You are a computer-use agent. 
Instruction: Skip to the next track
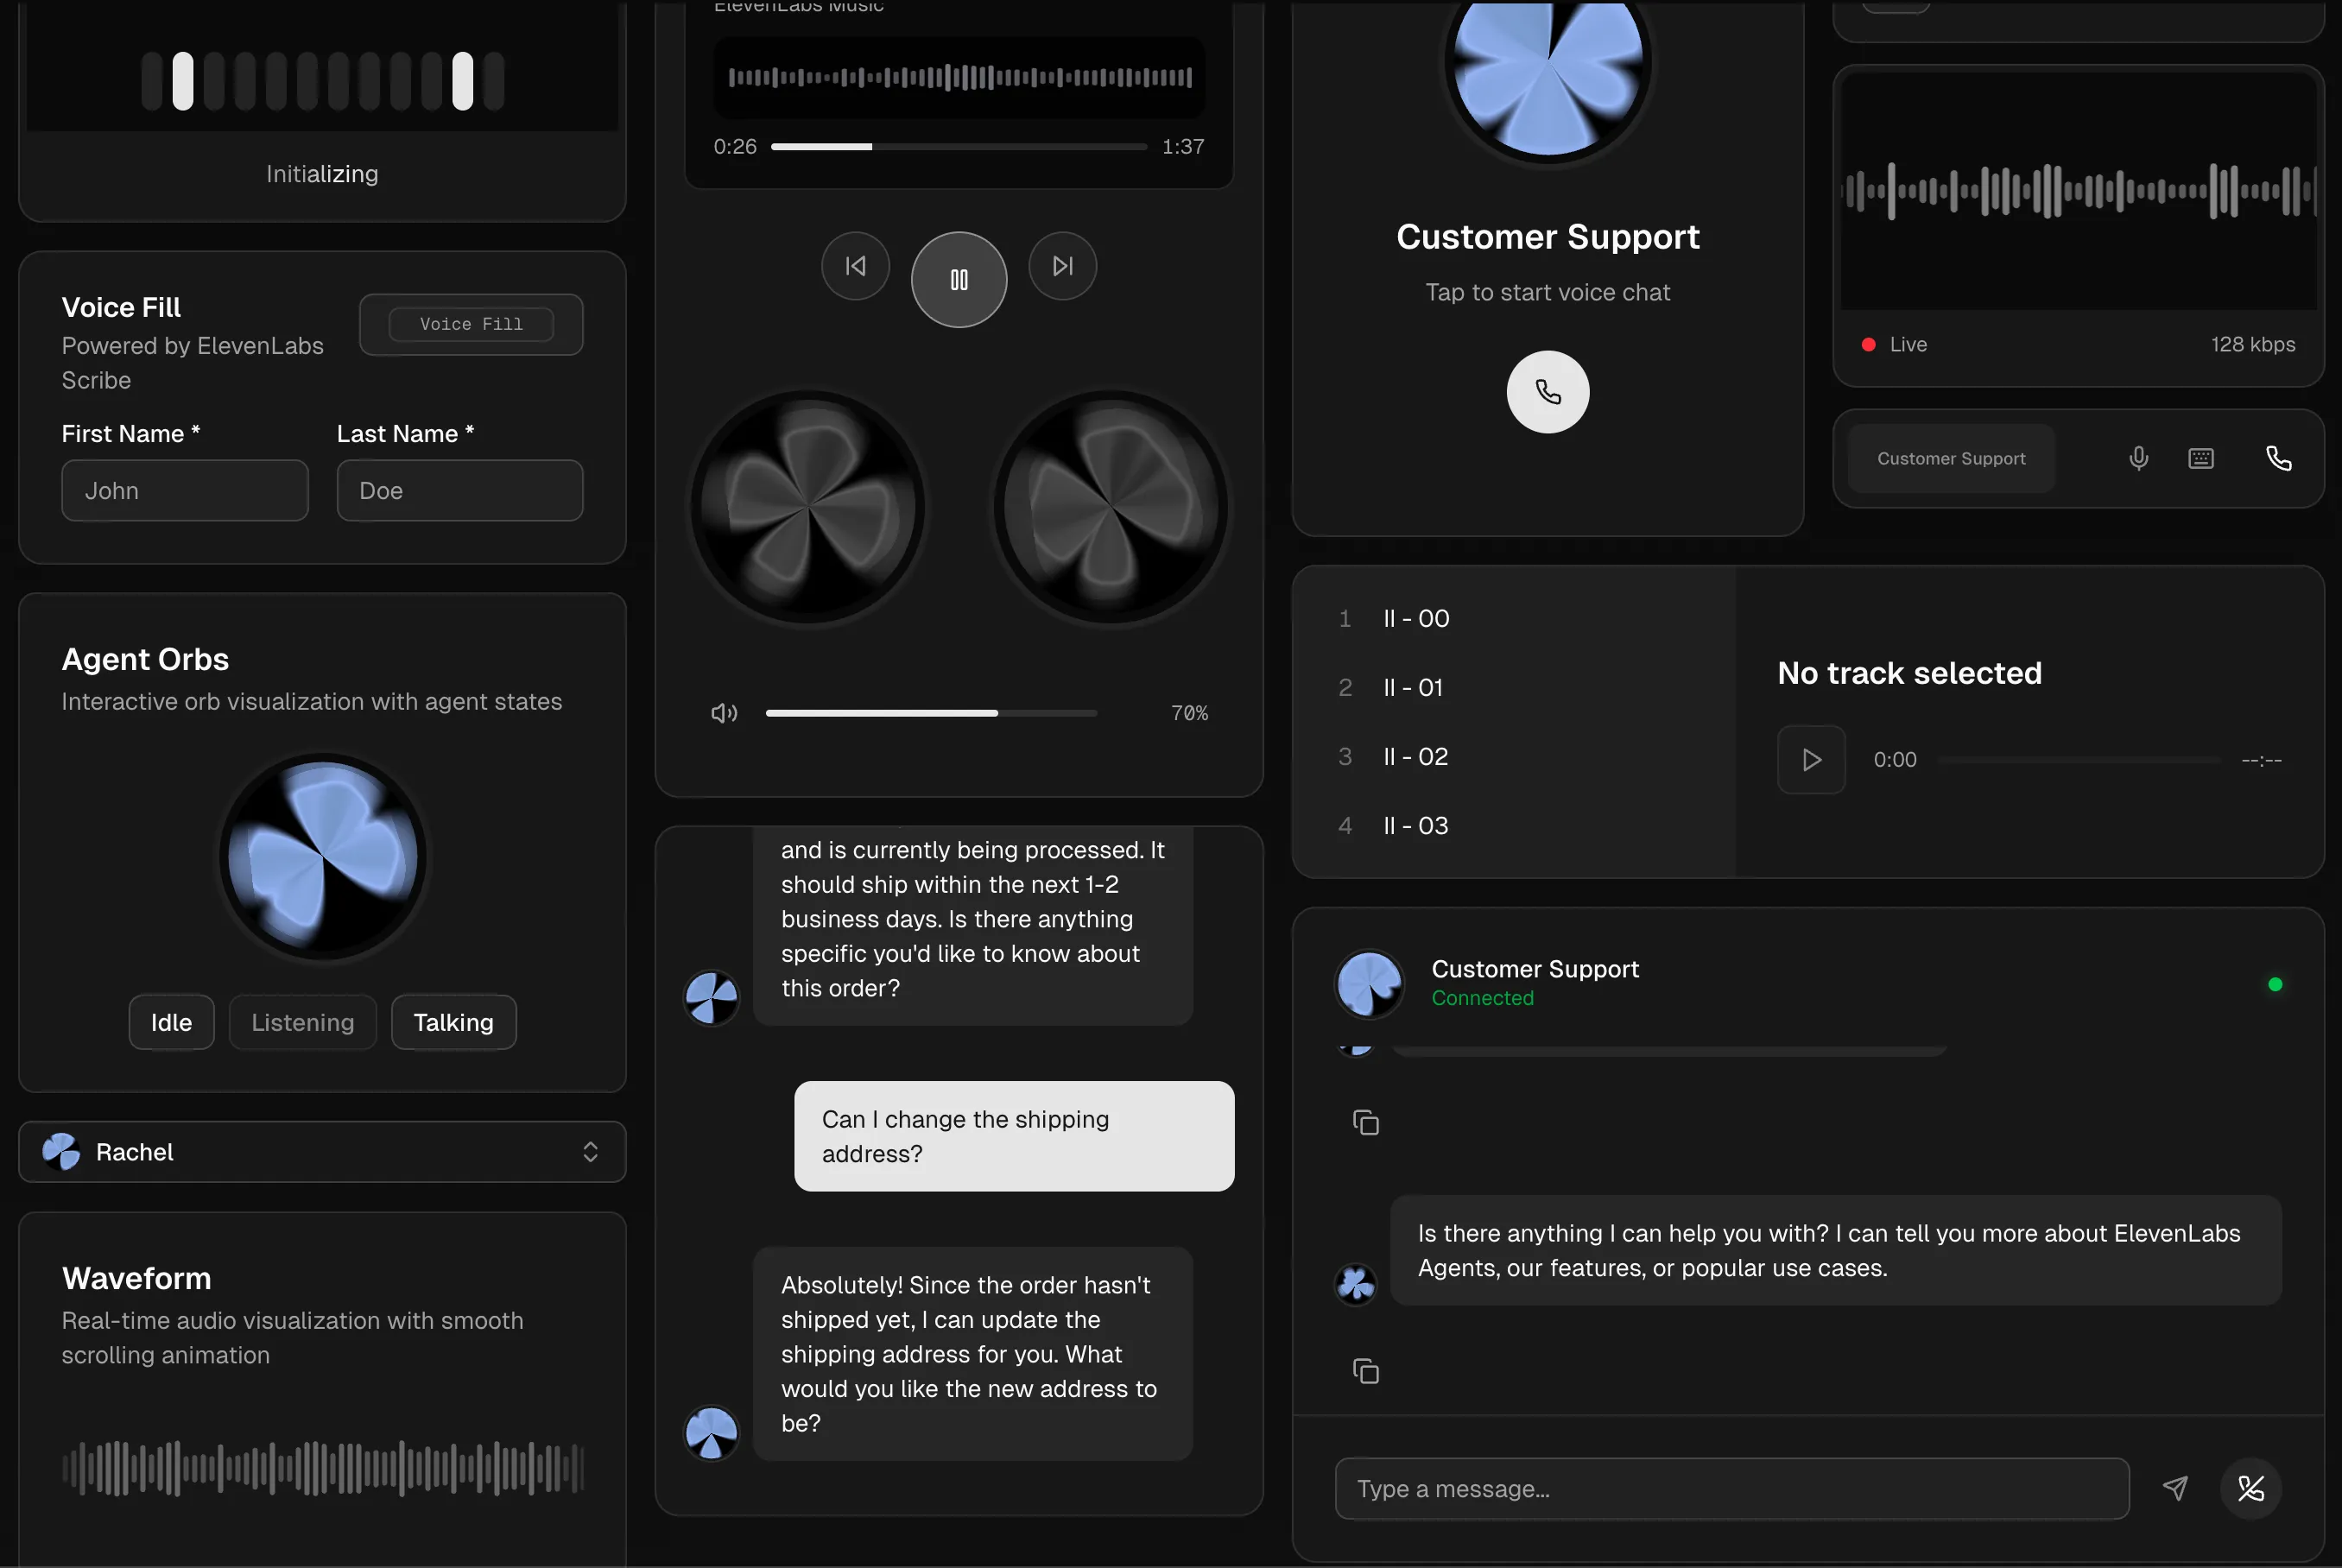tap(1062, 266)
